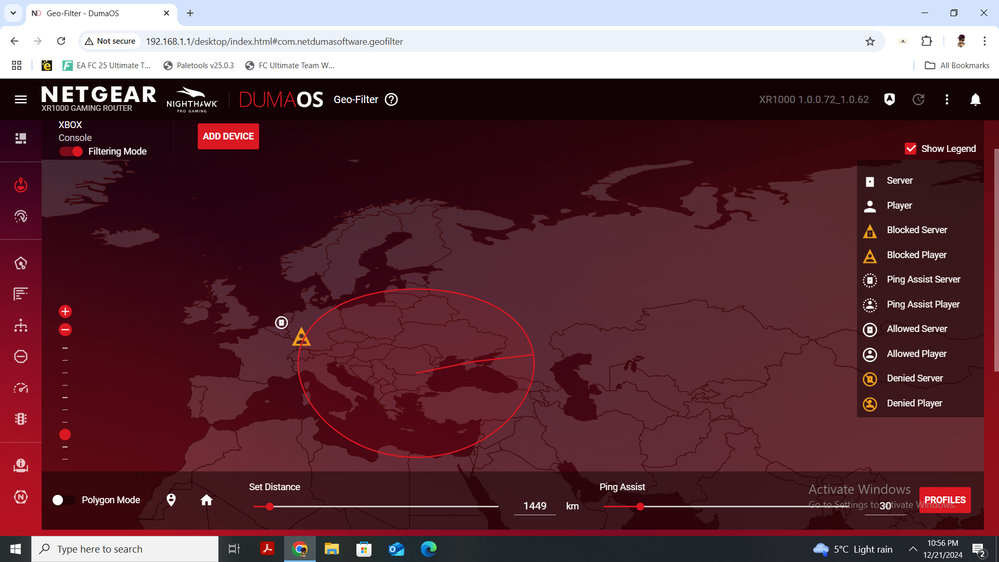Open the DumaOS three-dot options menu
The width and height of the screenshot is (999, 562).
(x=947, y=99)
